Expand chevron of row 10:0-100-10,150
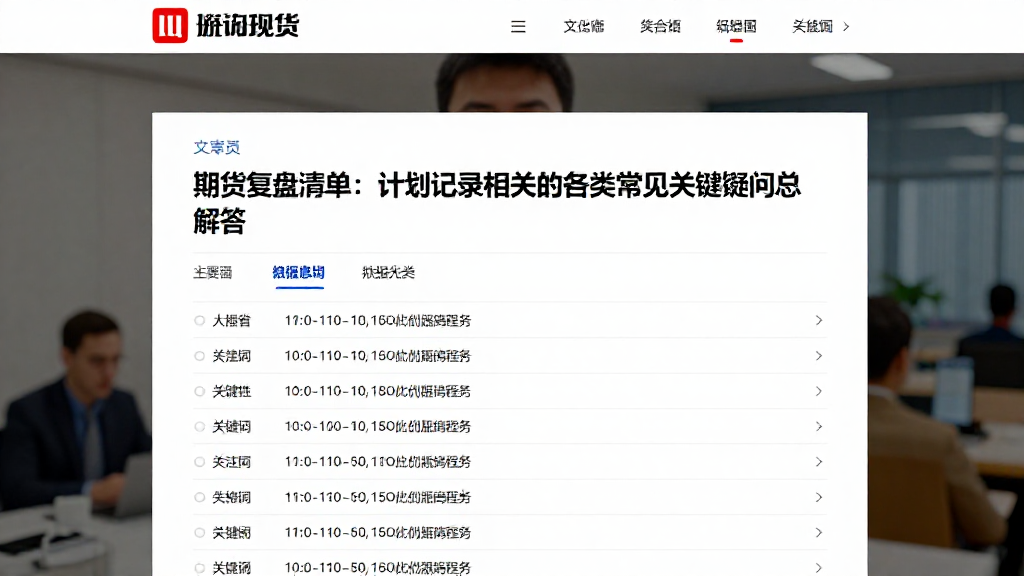This screenshot has height=576, width=1024. (x=818, y=426)
